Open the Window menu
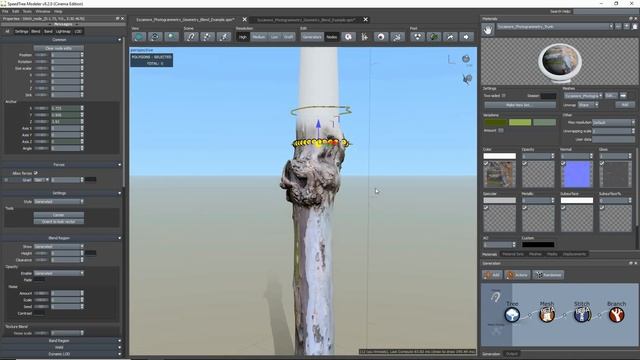The width and height of the screenshot is (640, 360). 43,11
